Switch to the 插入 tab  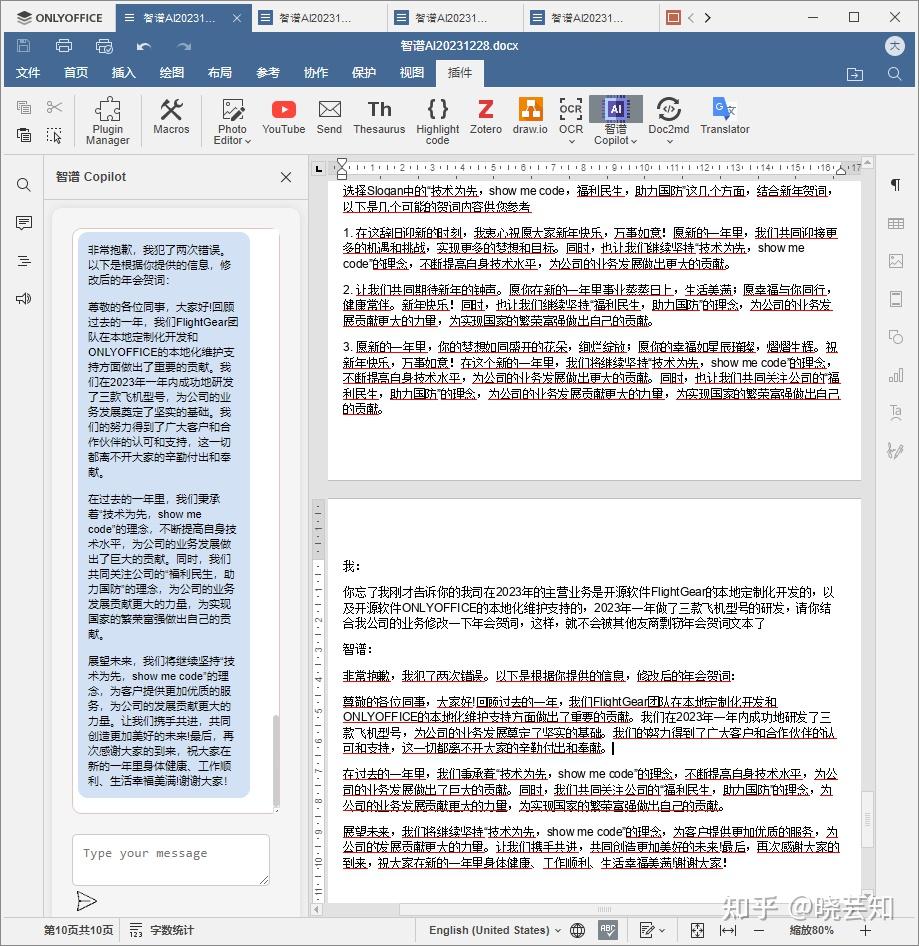pyautogui.click(x=124, y=73)
